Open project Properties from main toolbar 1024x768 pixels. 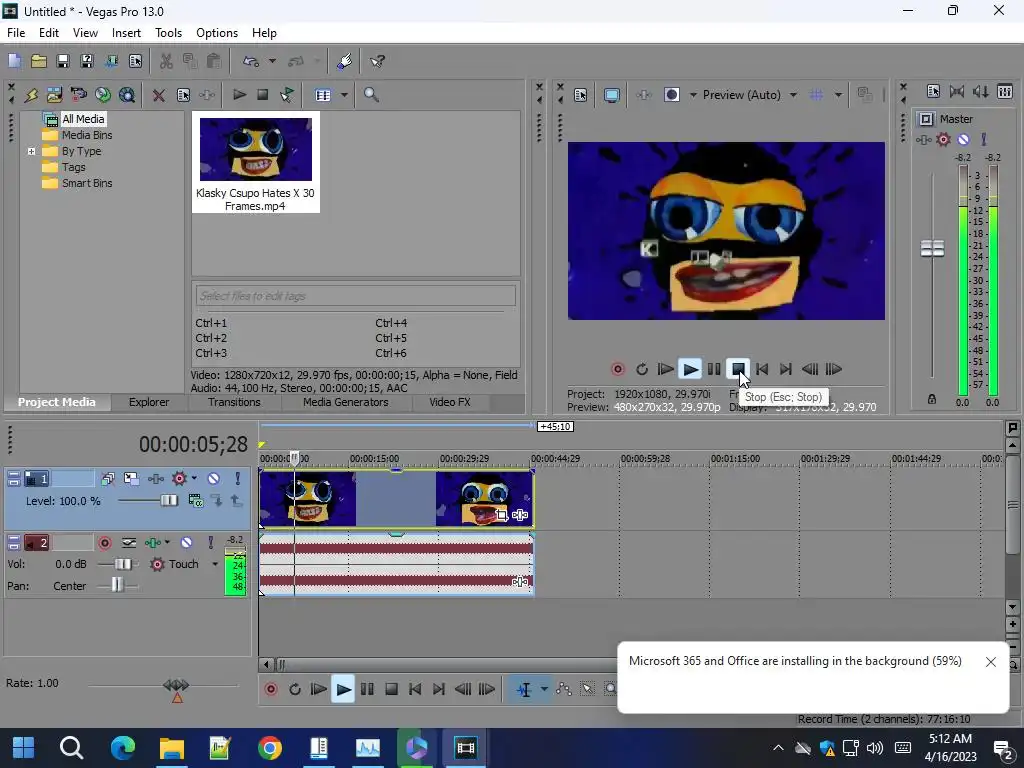pyautogui.click(x=135, y=61)
